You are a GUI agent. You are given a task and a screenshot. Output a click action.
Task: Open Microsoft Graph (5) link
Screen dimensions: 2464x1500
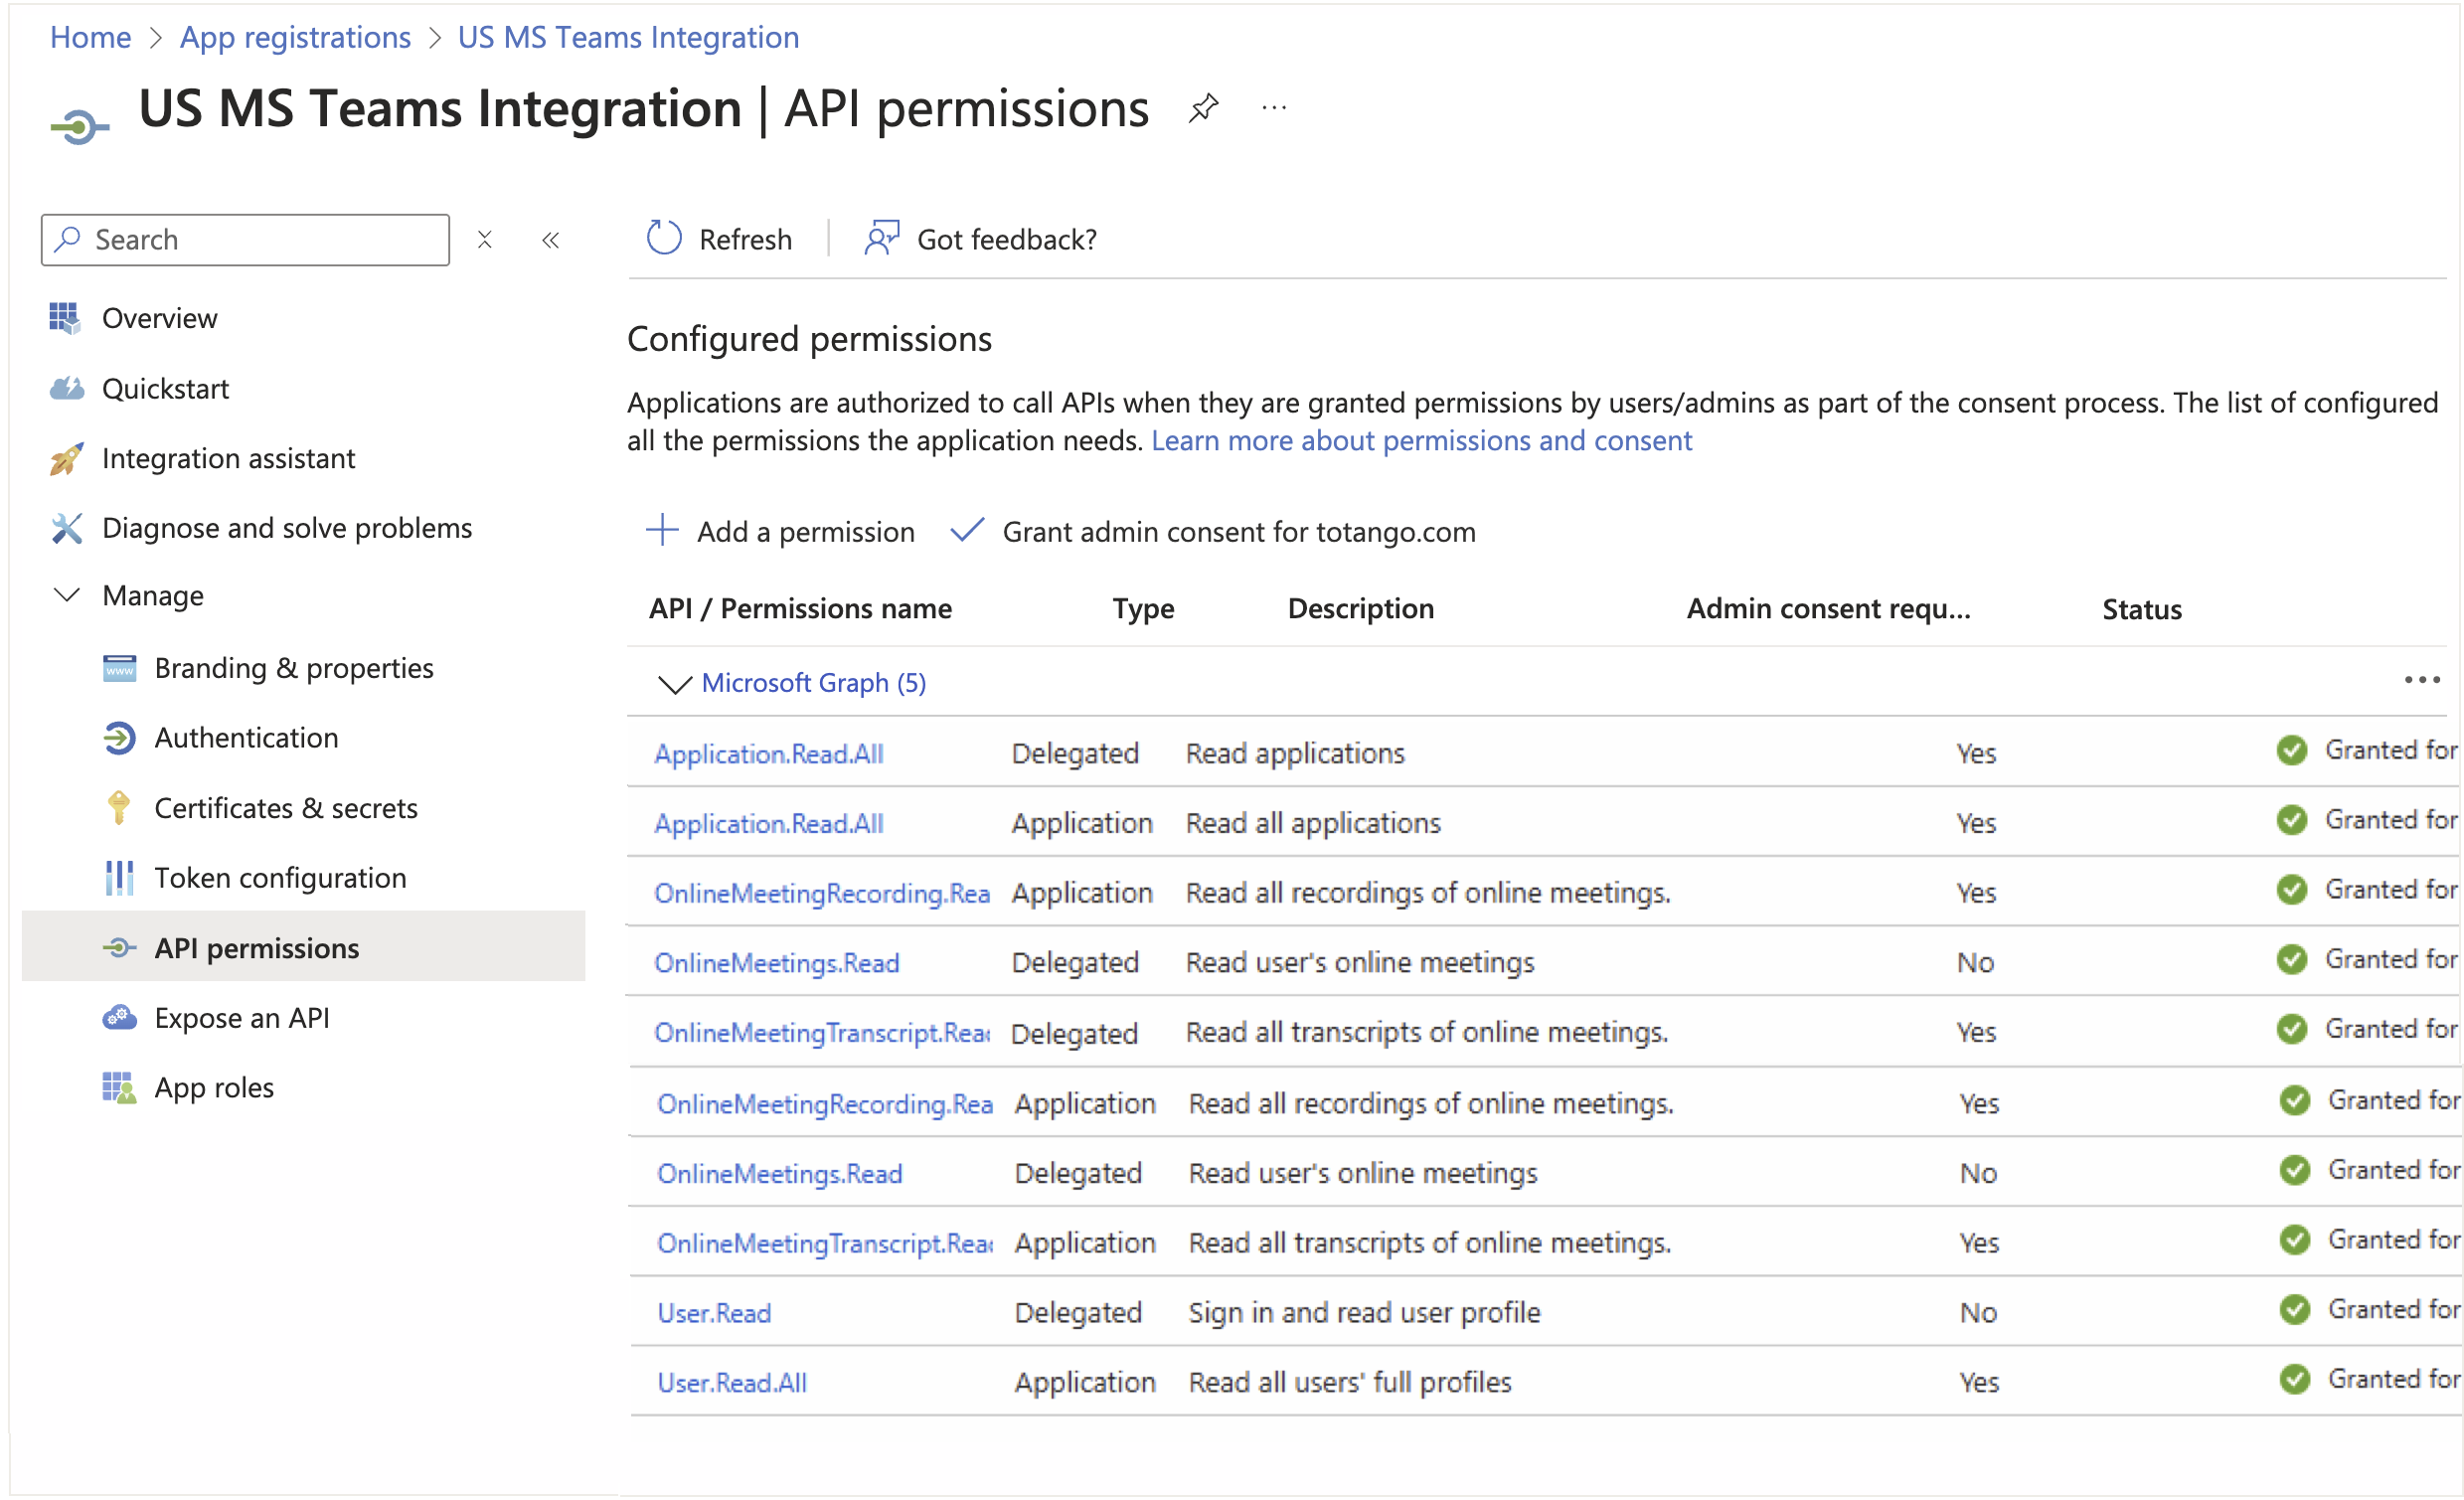pos(814,683)
